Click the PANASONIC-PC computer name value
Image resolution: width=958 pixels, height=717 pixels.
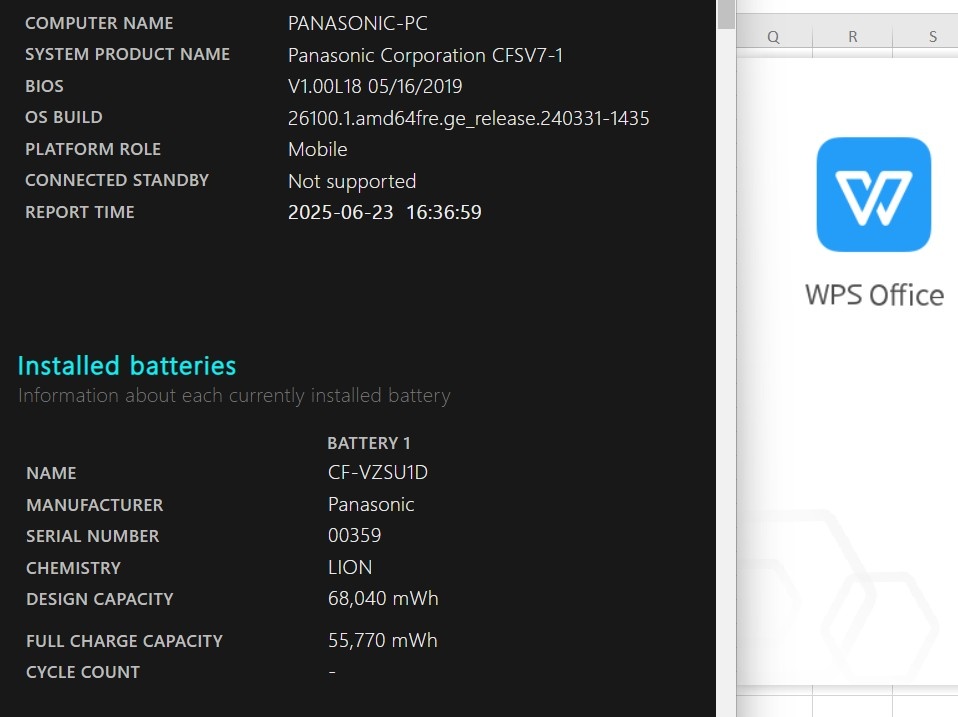[357, 23]
